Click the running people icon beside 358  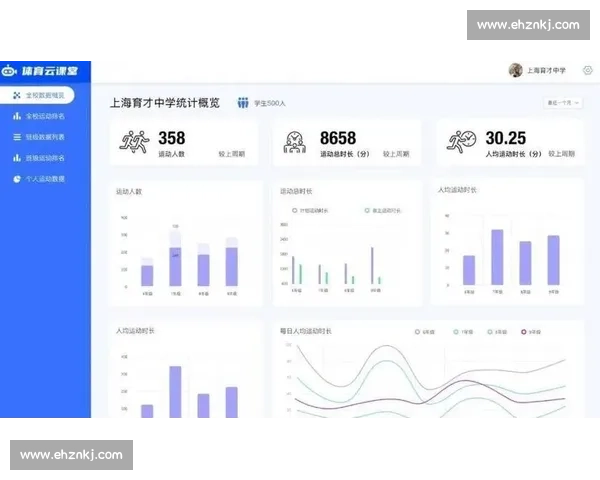click(x=134, y=142)
